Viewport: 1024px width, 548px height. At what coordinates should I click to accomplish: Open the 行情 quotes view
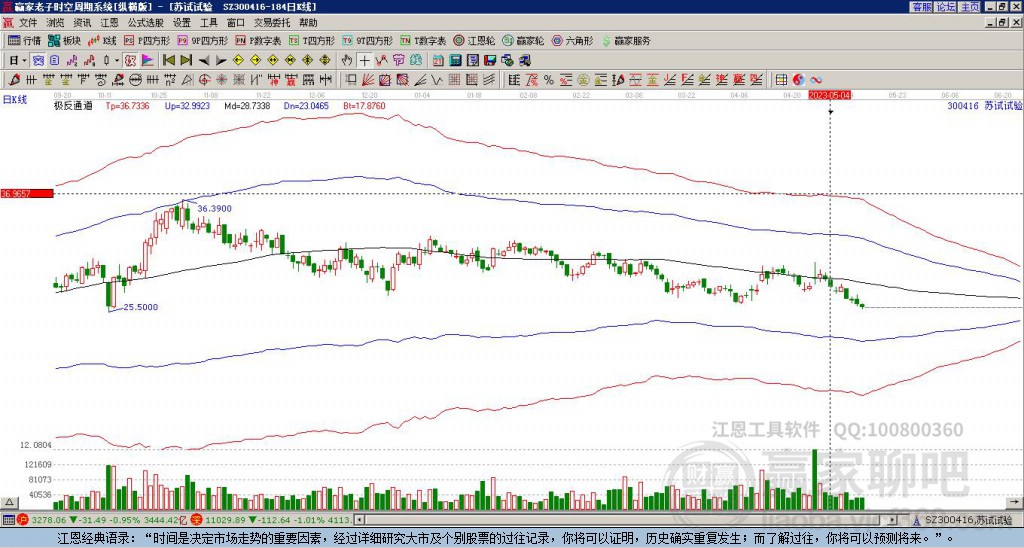25,40
